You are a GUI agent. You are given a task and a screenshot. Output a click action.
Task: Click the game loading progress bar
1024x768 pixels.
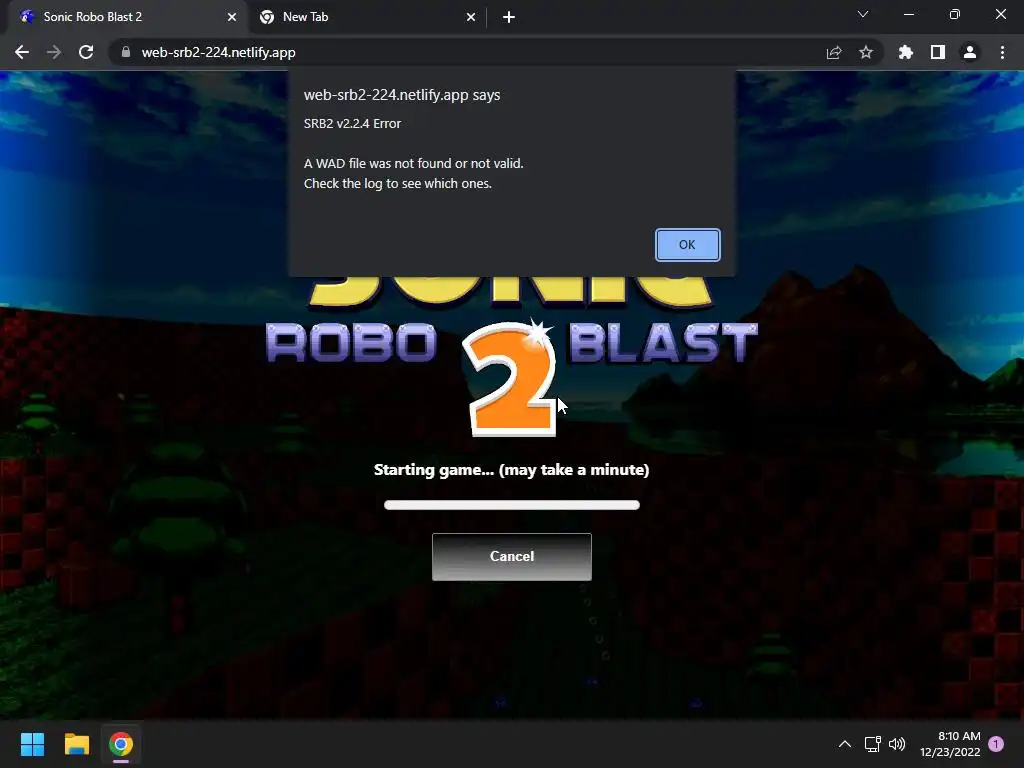(x=511, y=505)
